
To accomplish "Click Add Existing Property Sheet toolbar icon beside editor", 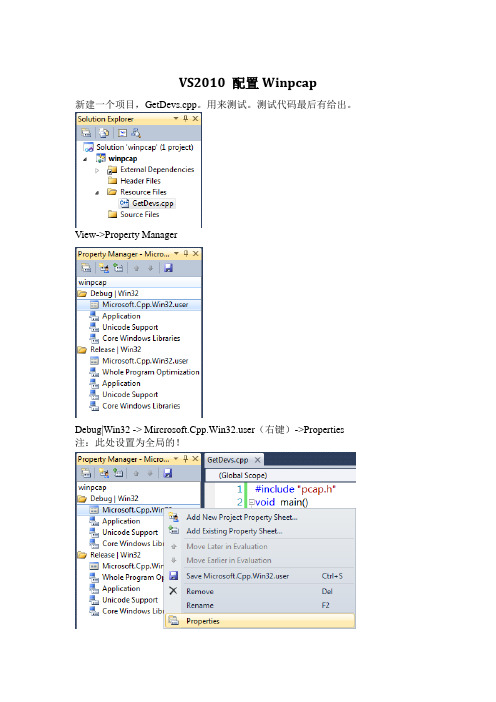I will click(118, 473).
